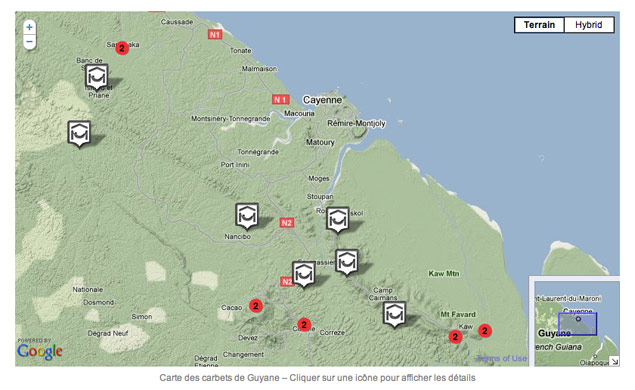Screen dimensions: 635x390
Task: Open the Terms of Use link
Action: 502,358
